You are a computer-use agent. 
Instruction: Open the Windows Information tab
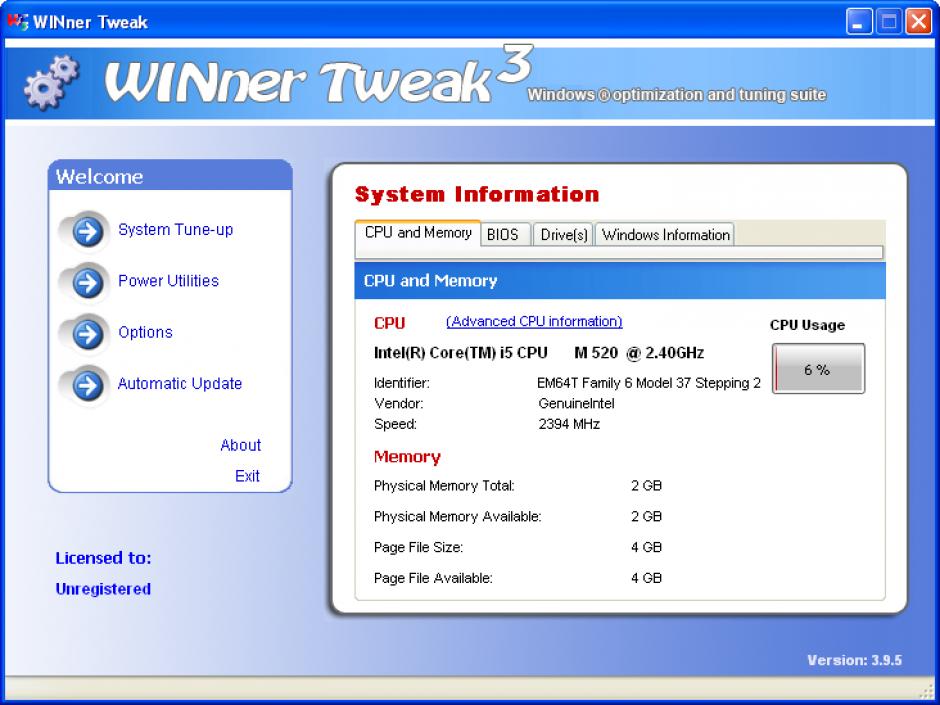(x=666, y=235)
